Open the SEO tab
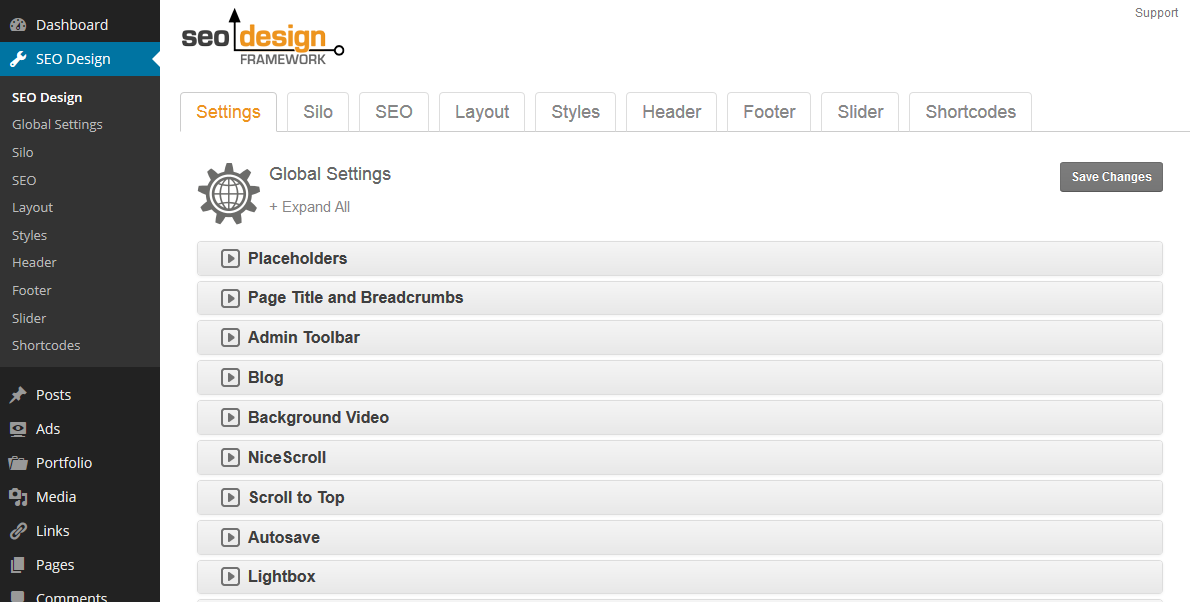 (x=394, y=112)
